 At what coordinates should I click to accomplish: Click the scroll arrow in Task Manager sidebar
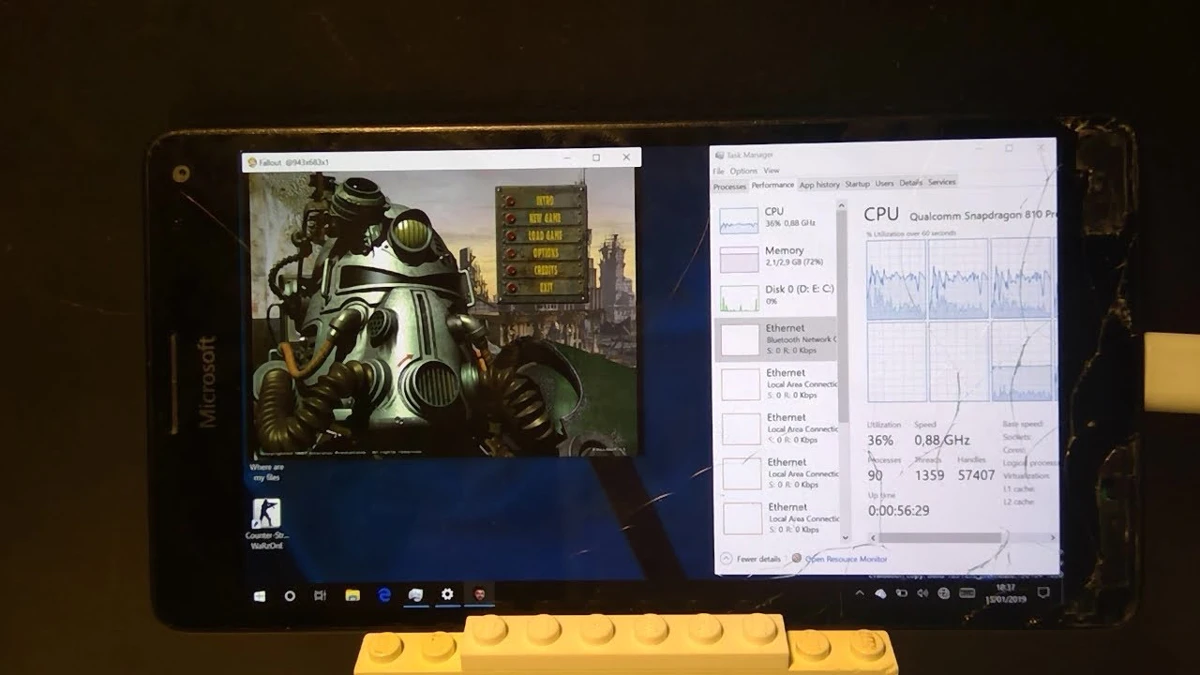click(842, 205)
